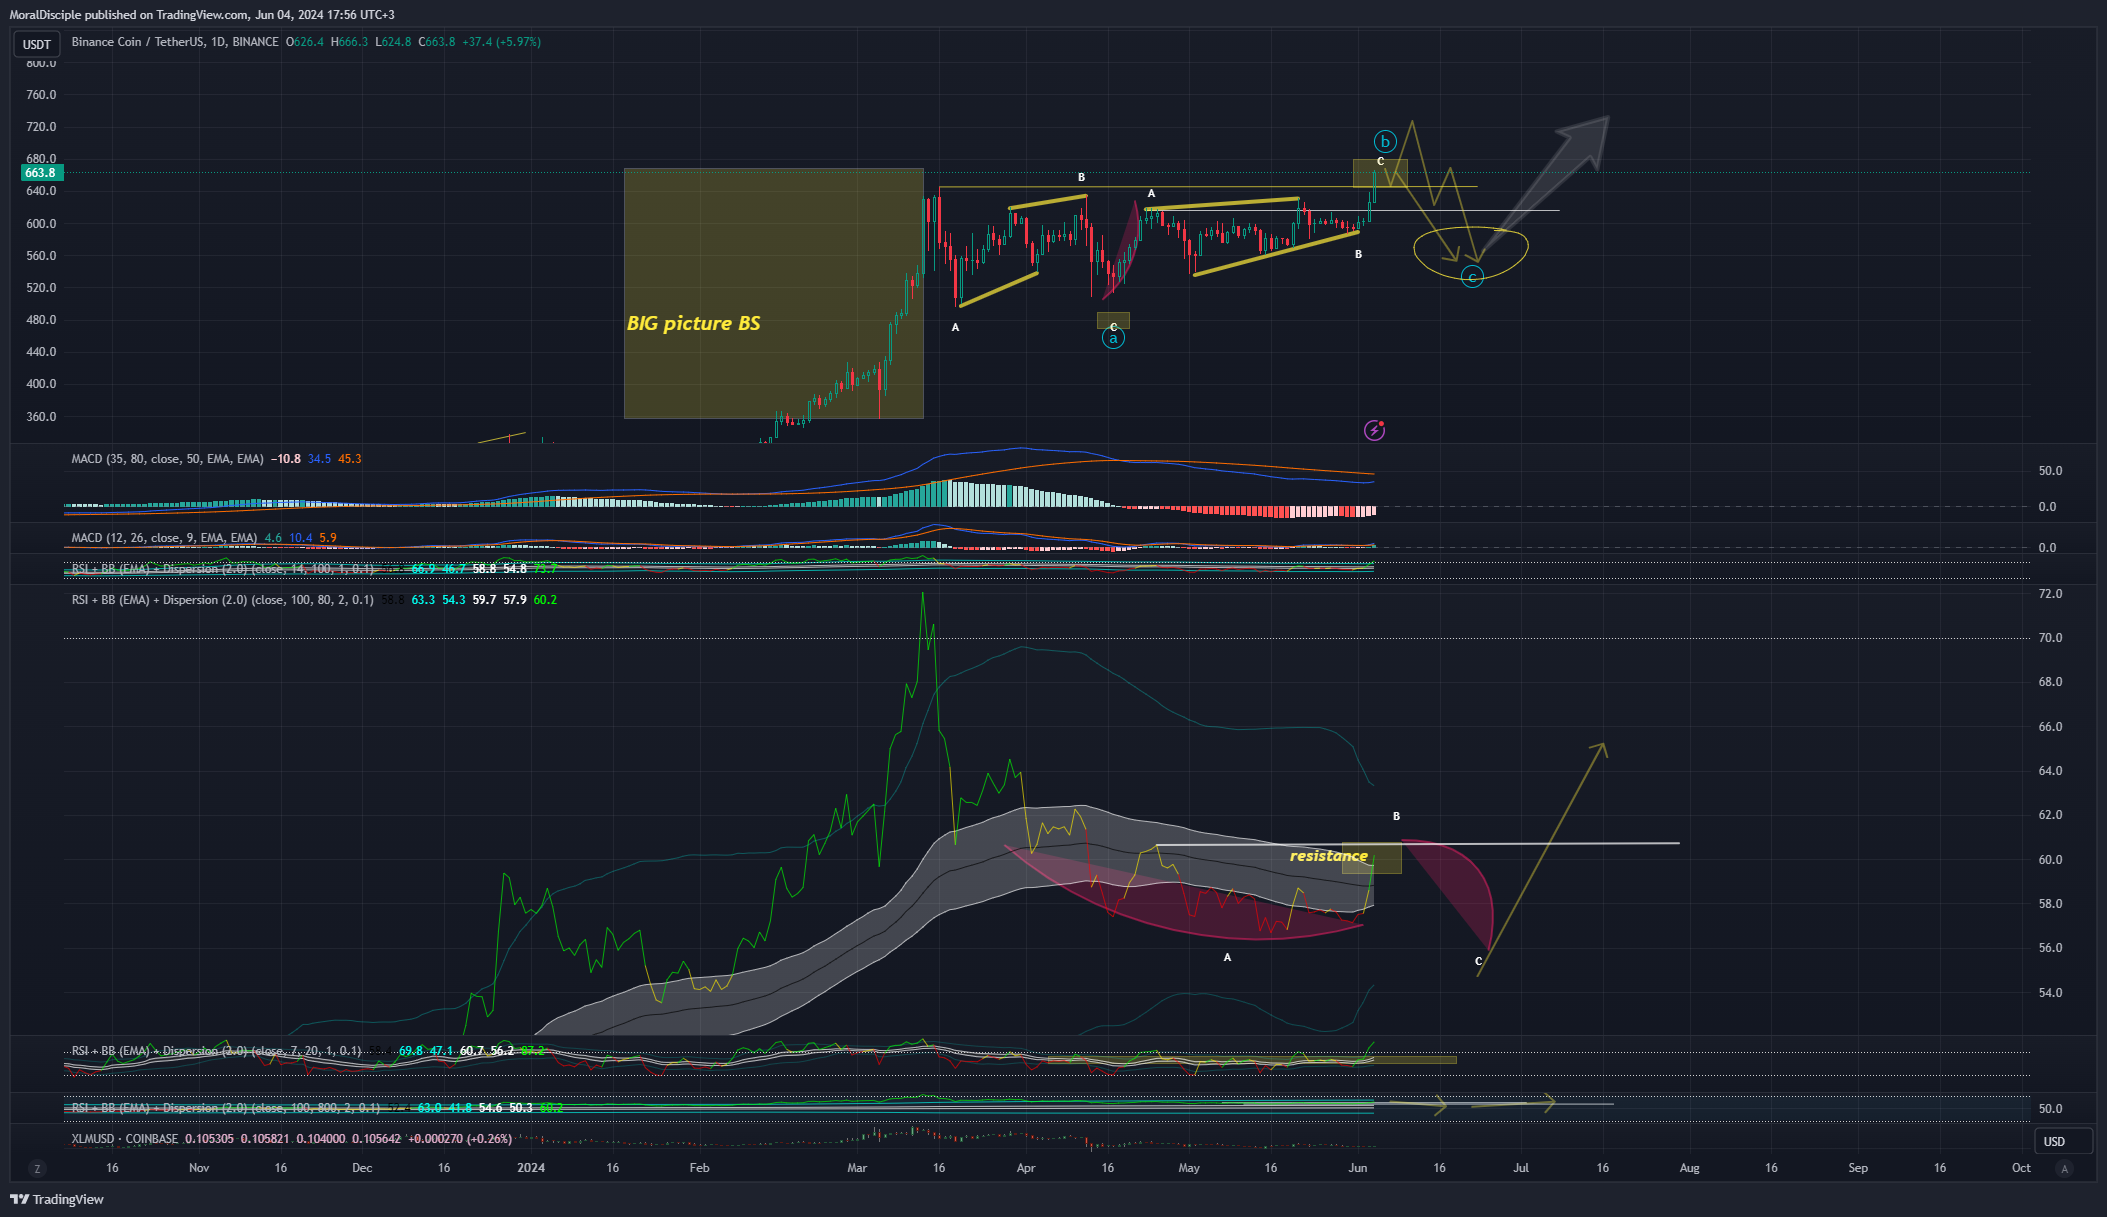Click the 2024 time axis label
The height and width of the screenshot is (1217, 2107).
click(x=531, y=1168)
